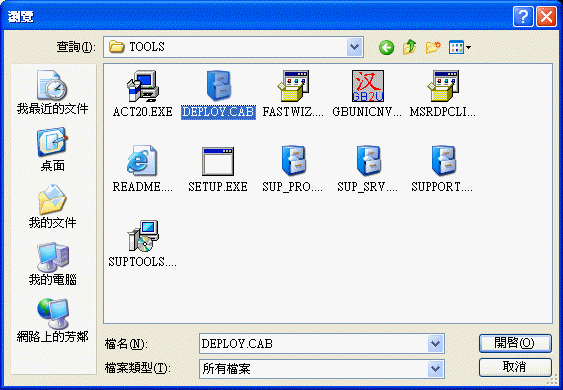Viewport: 563px width, 390px height.
Task: Click the GBUNICNV... file name label
Action: pos(367,112)
